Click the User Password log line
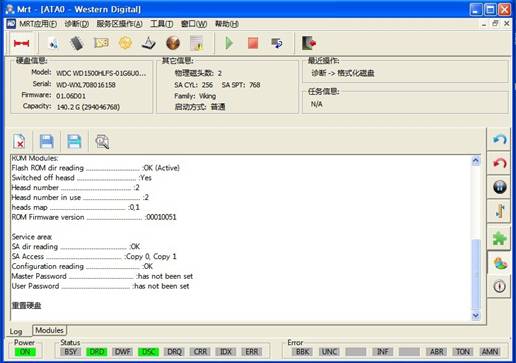Image resolution: width=516 pixels, height=363 pixels. pos(100,286)
